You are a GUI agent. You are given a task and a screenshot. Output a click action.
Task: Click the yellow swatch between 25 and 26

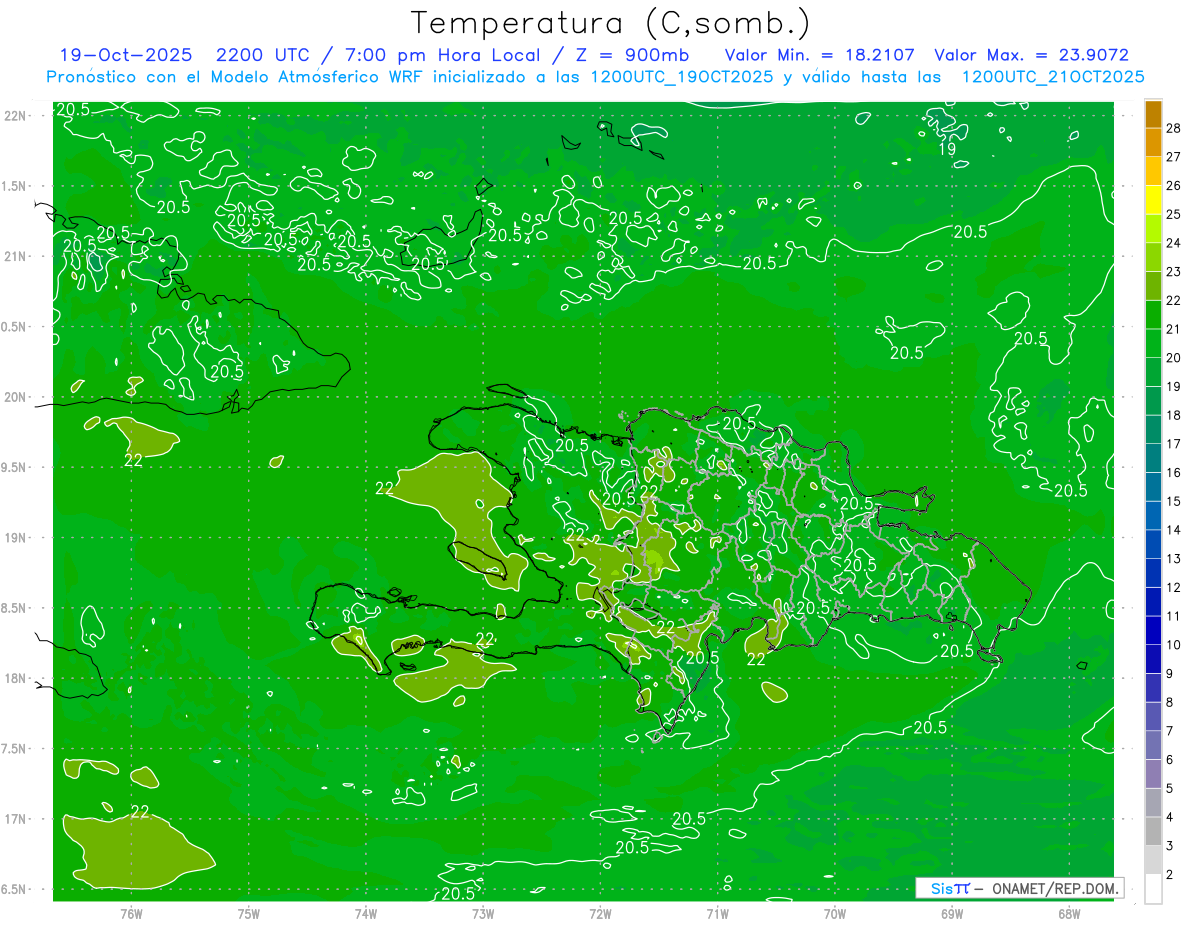1153,199
